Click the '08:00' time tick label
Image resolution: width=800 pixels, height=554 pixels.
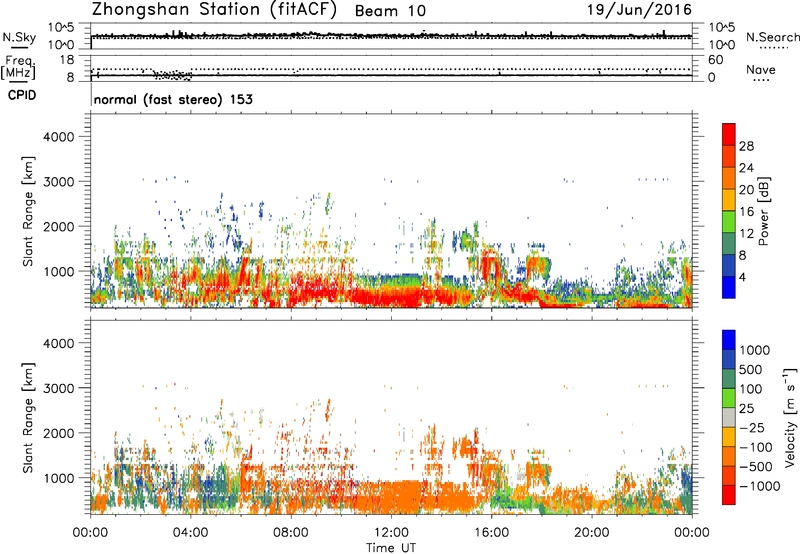coord(291,533)
